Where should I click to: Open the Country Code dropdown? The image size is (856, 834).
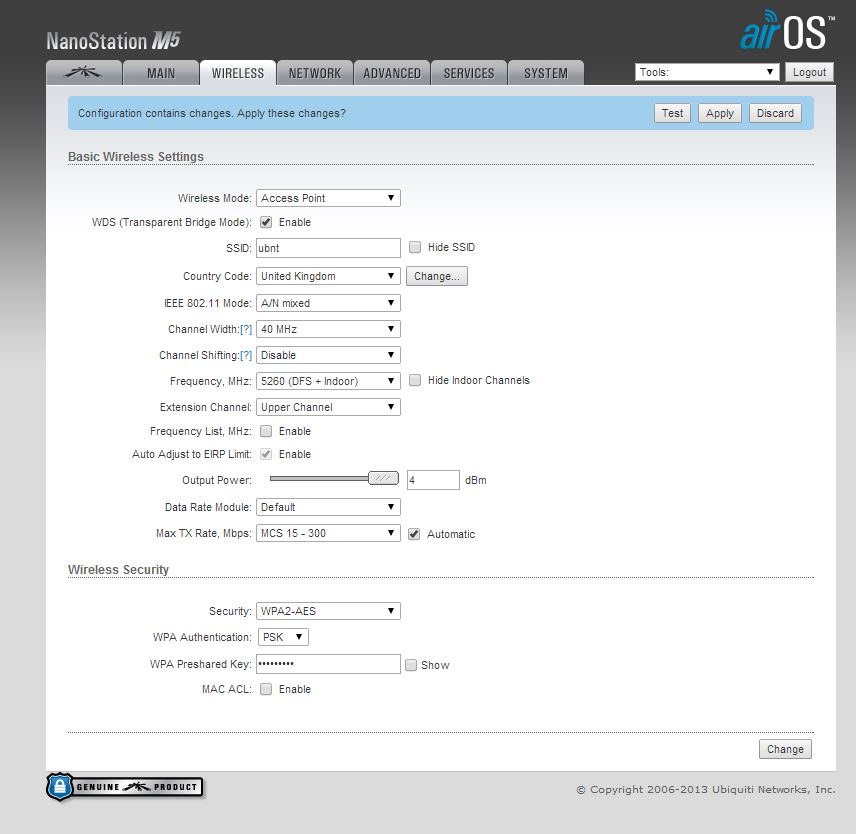pos(328,276)
